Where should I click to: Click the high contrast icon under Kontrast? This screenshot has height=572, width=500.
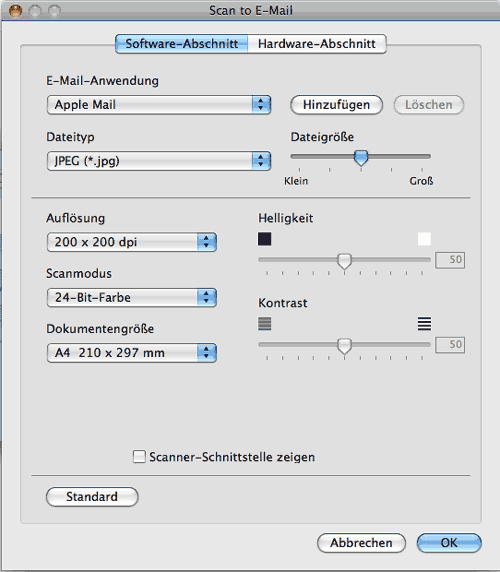[424, 324]
